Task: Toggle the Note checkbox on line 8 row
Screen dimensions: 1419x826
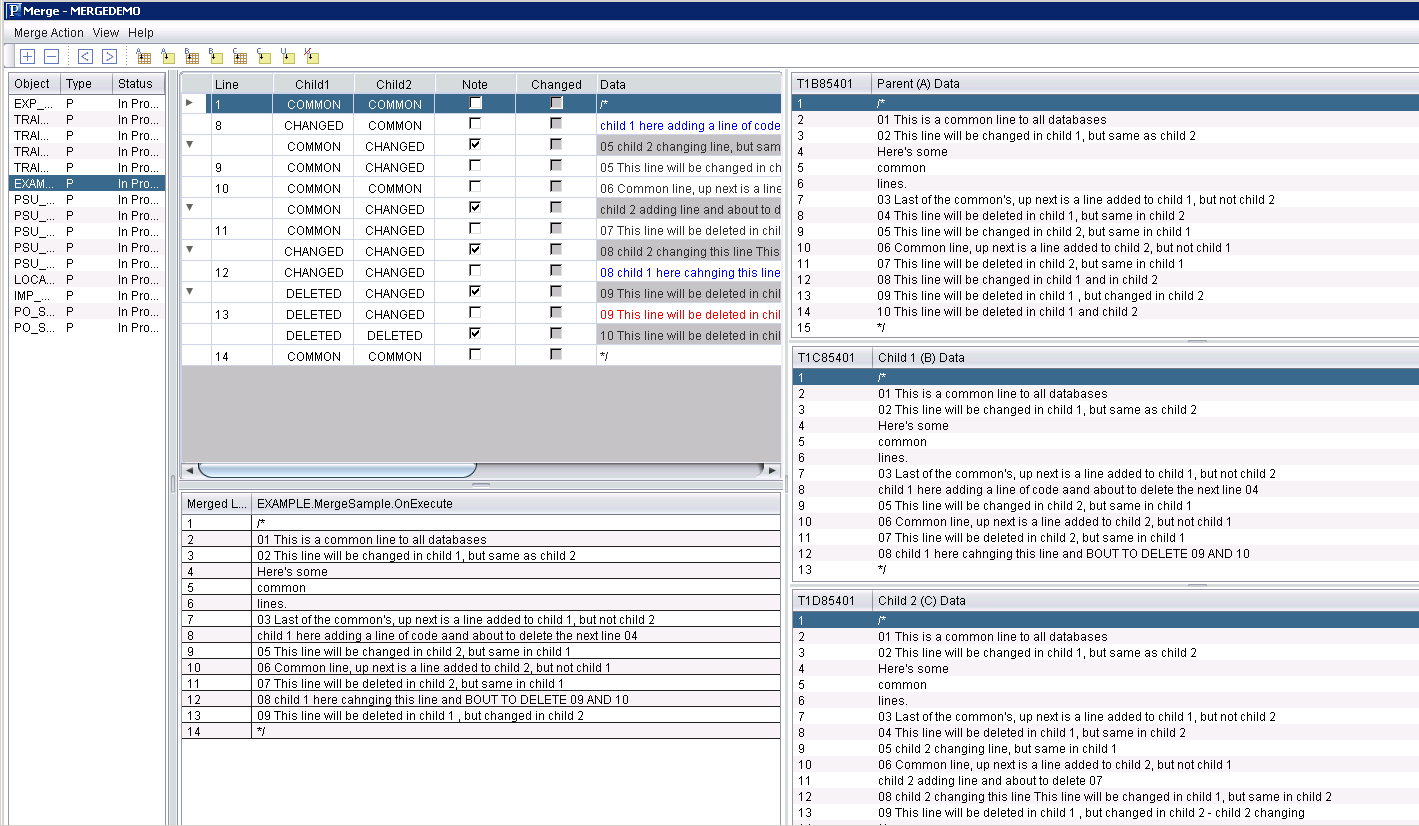Action: 475,124
